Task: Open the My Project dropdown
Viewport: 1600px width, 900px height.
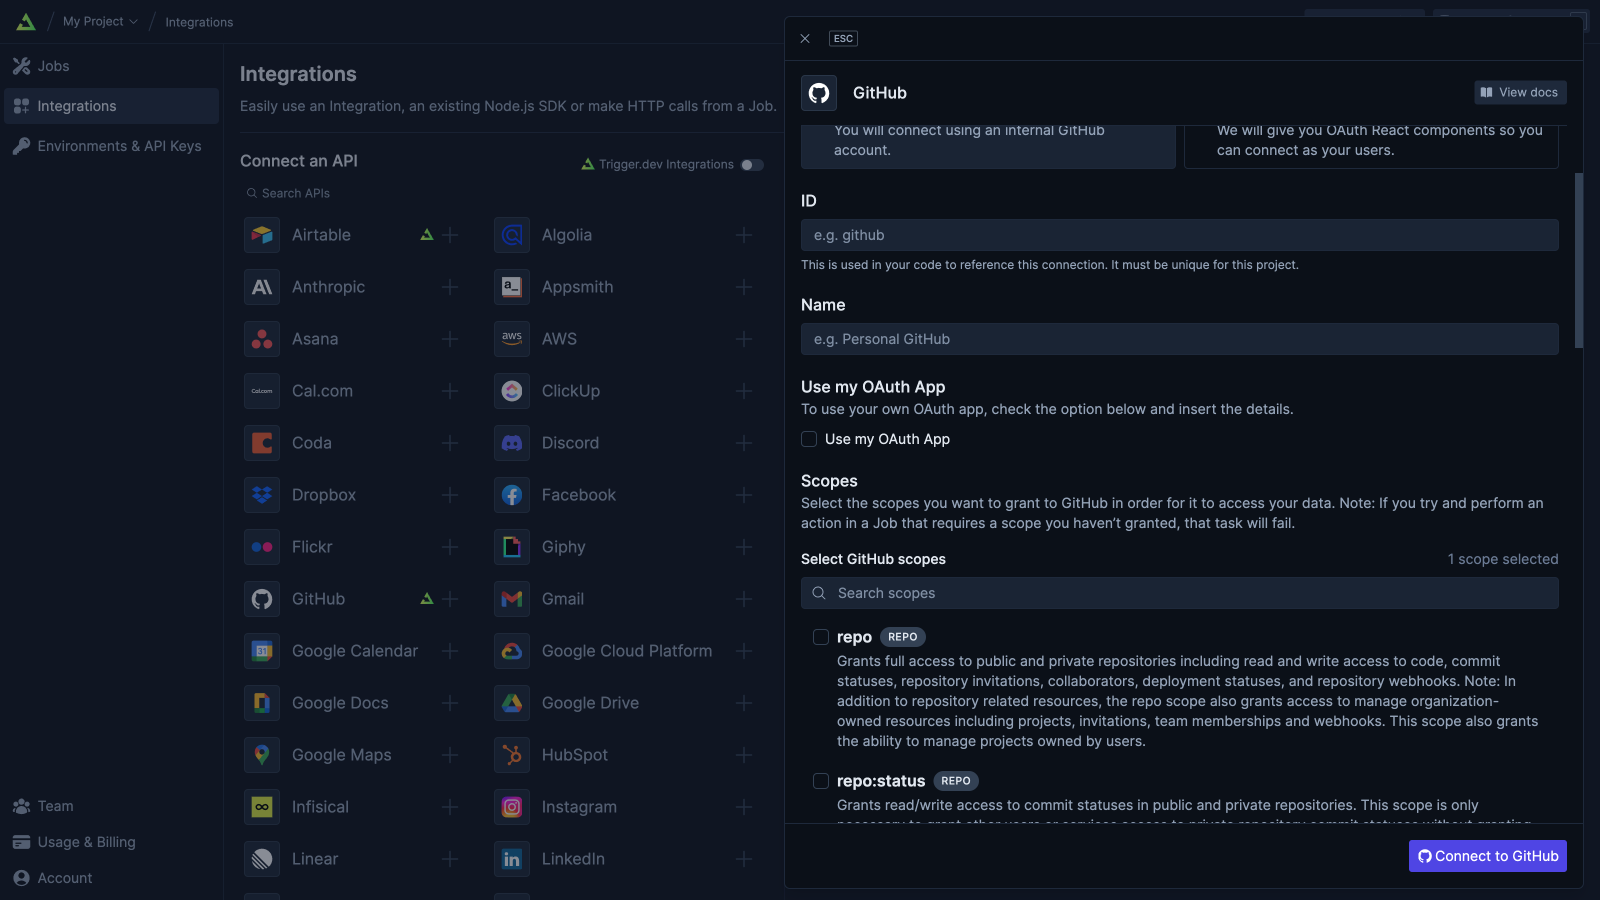Action: pyautogui.click(x=100, y=22)
